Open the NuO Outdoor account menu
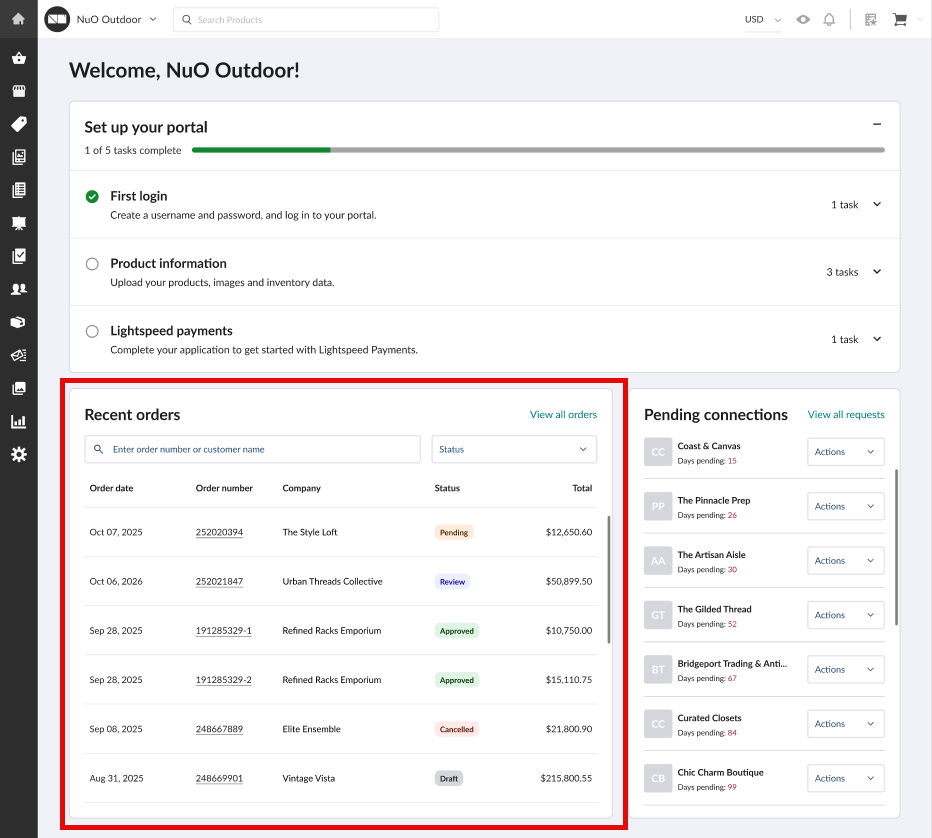 [x=116, y=19]
